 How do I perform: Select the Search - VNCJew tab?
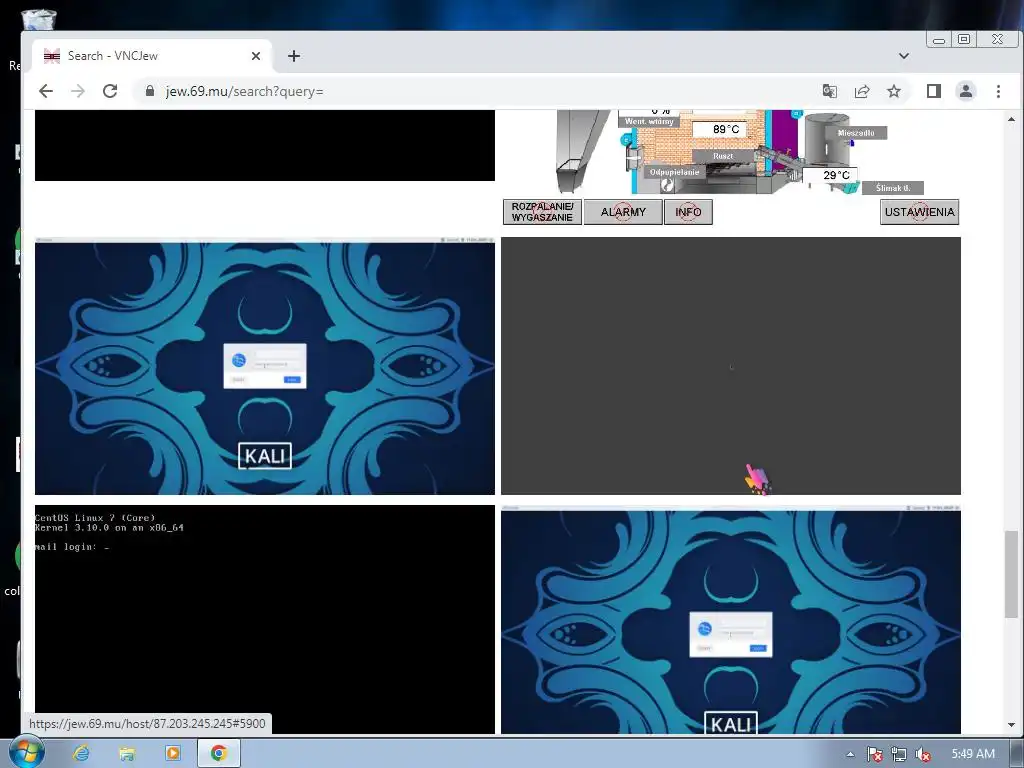[152, 56]
